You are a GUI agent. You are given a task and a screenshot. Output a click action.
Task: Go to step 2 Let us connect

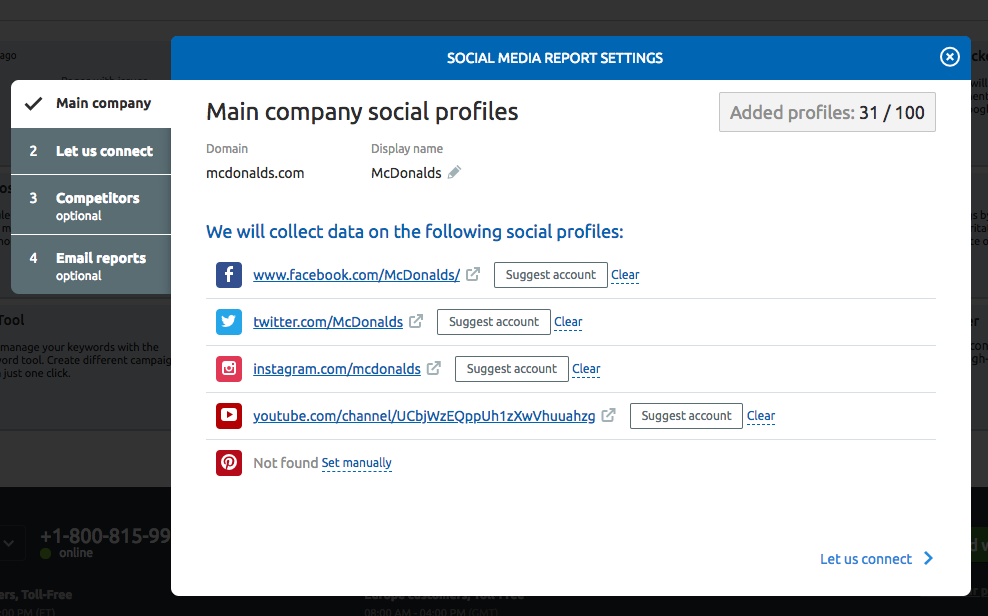coord(91,151)
